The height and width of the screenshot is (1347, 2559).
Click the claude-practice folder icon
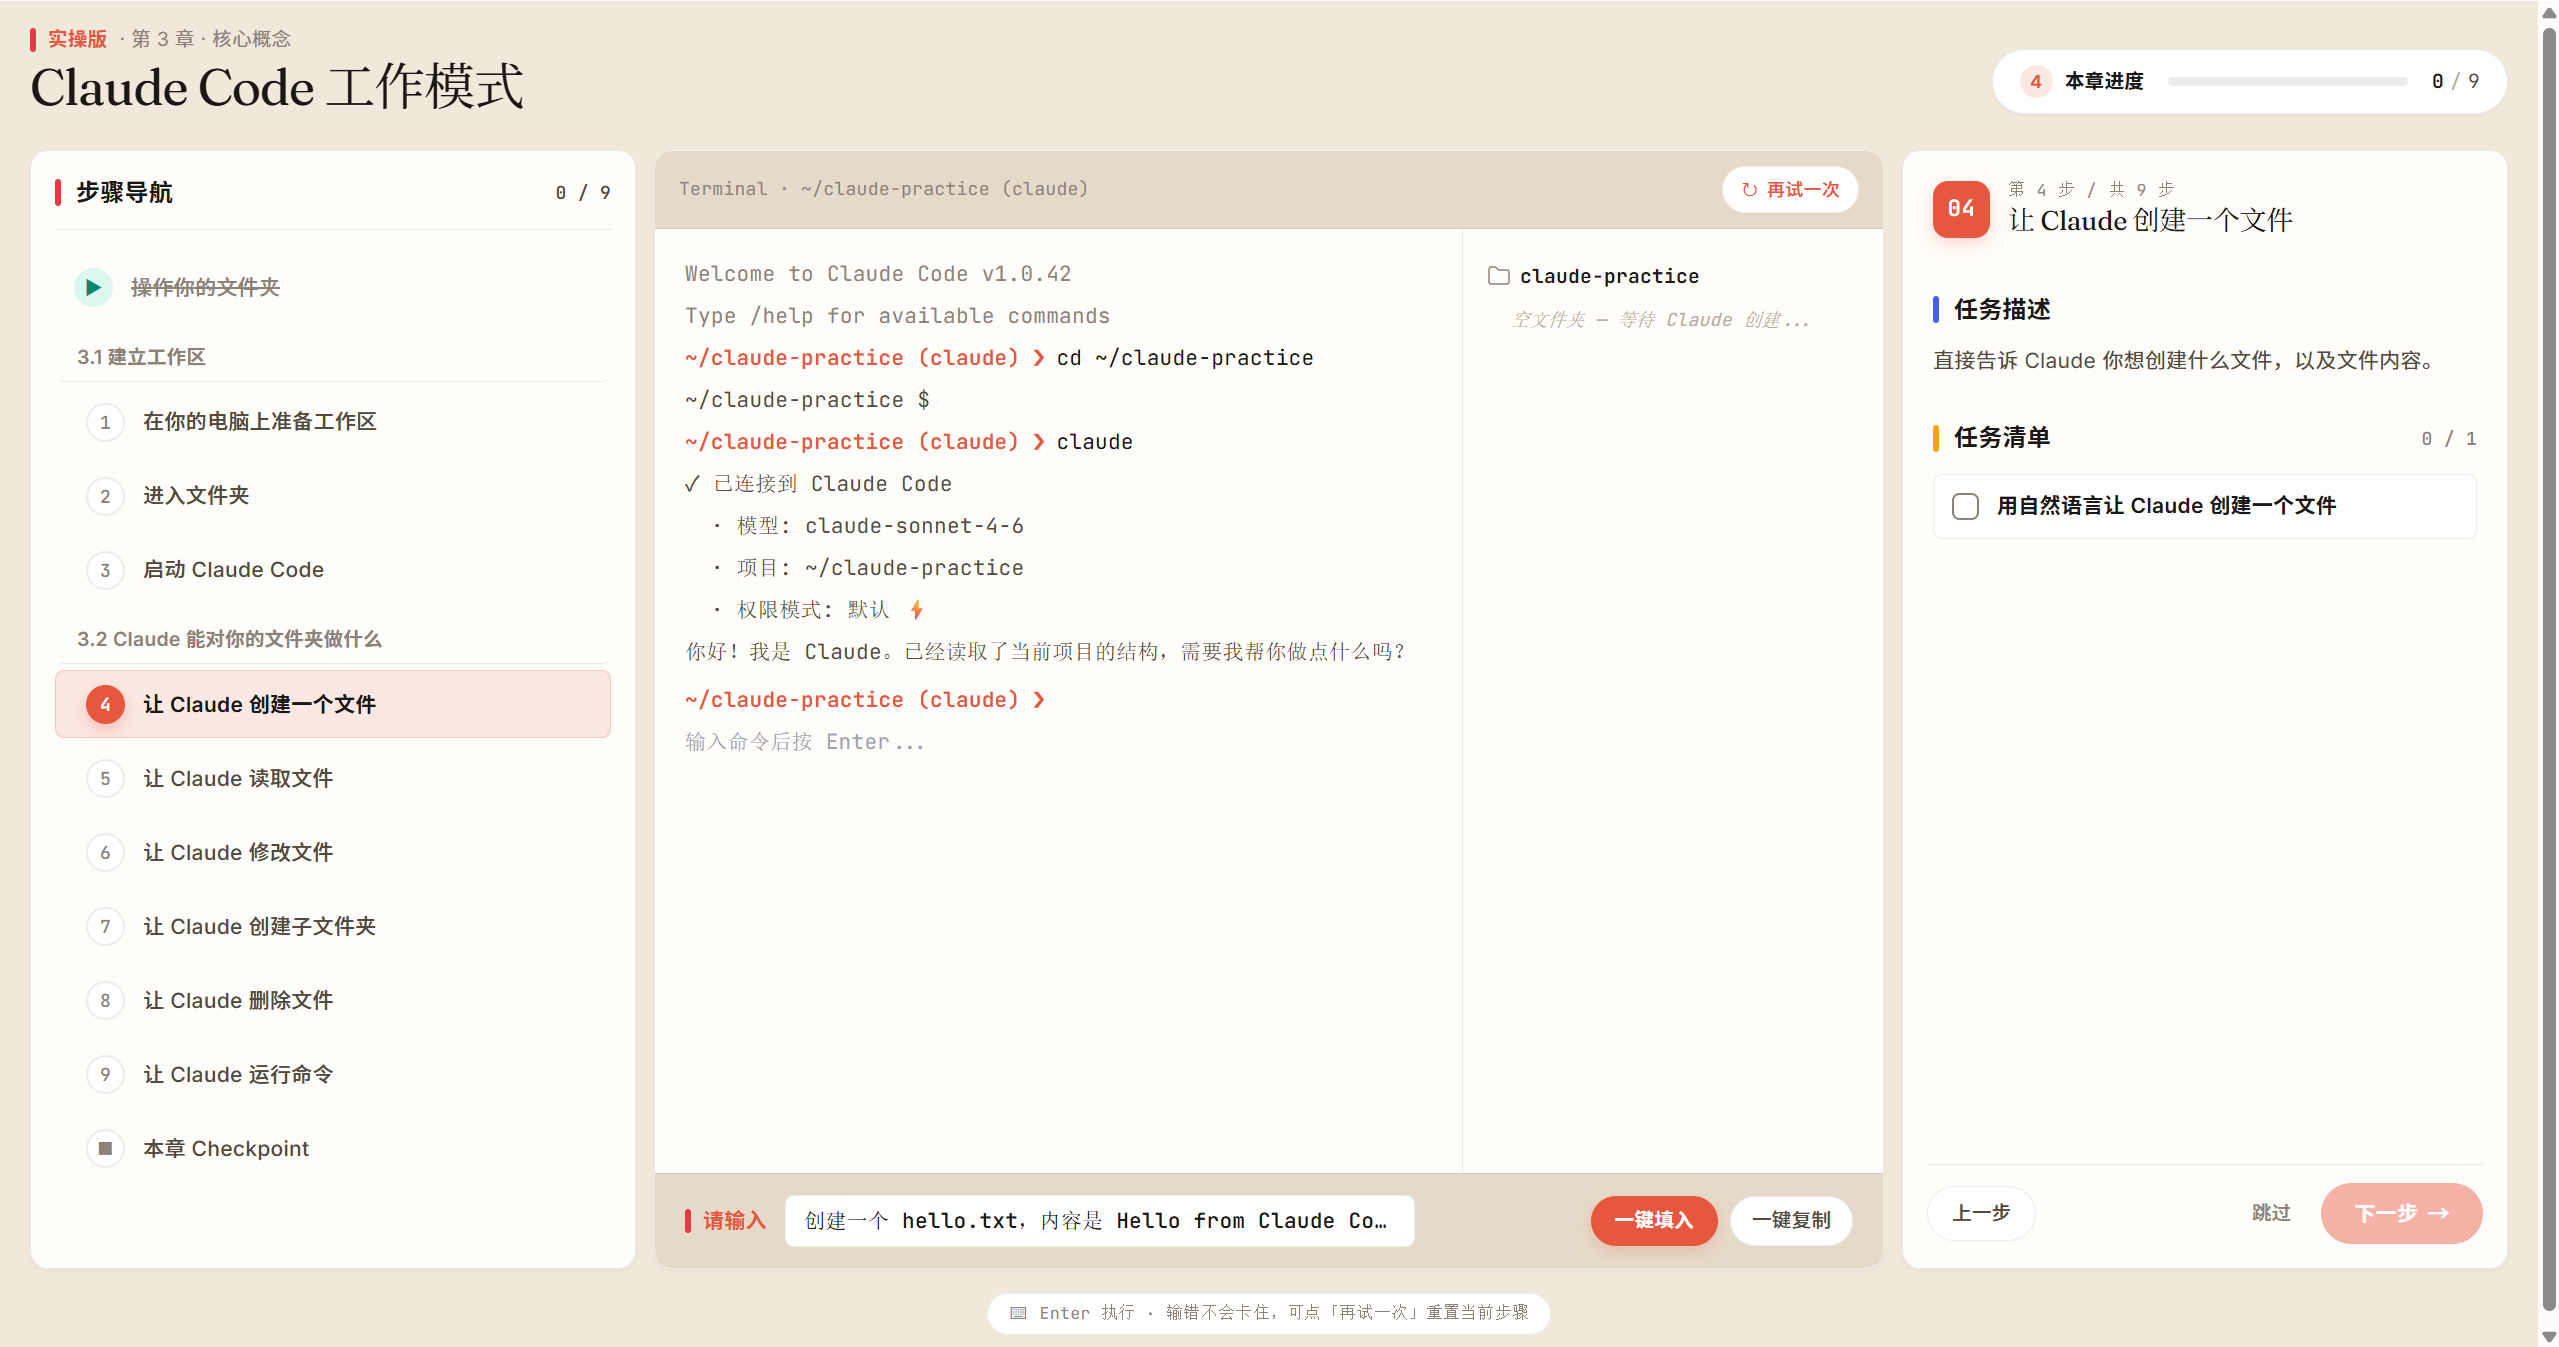tap(1498, 276)
